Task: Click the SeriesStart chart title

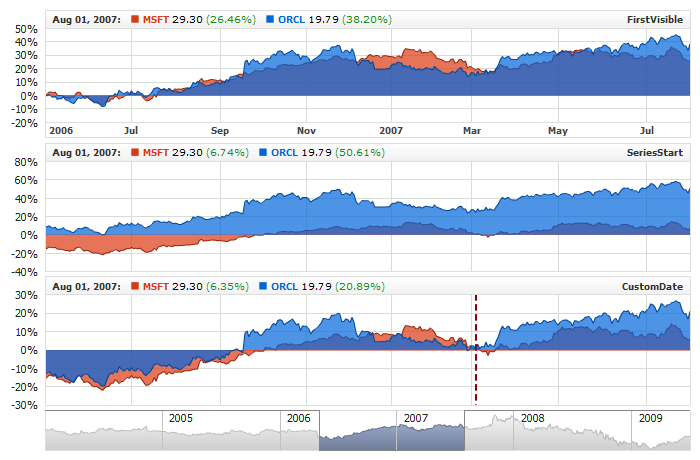Action: (659, 153)
